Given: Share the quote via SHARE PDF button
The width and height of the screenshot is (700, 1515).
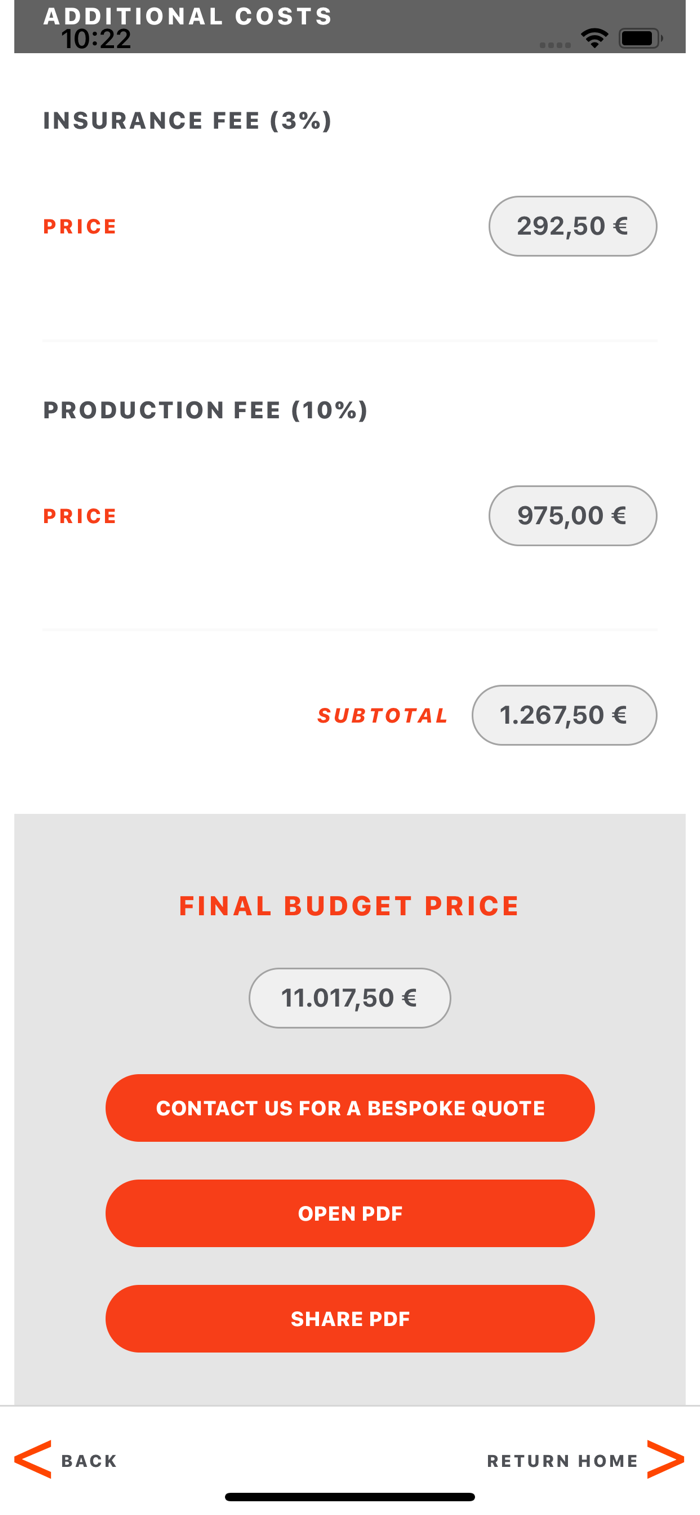Looking at the screenshot, I should point(350,1319).
